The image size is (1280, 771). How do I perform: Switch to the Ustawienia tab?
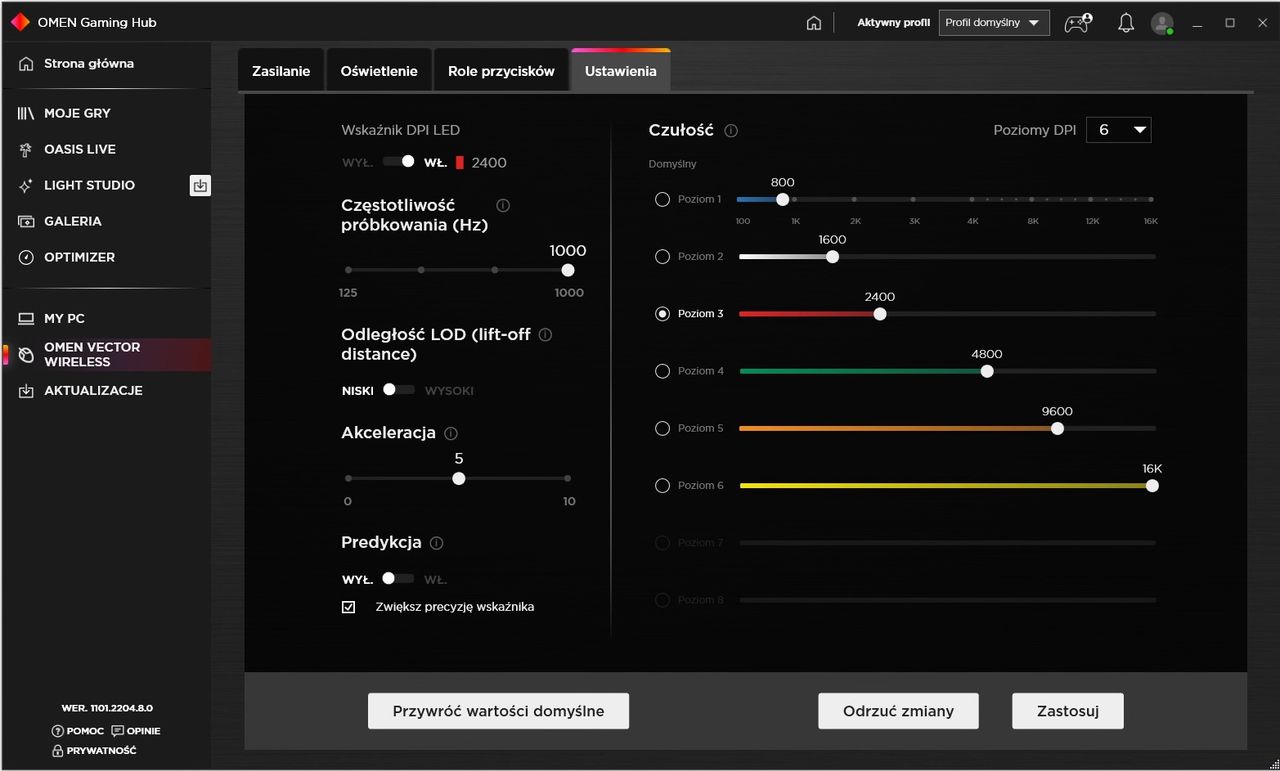621,71
